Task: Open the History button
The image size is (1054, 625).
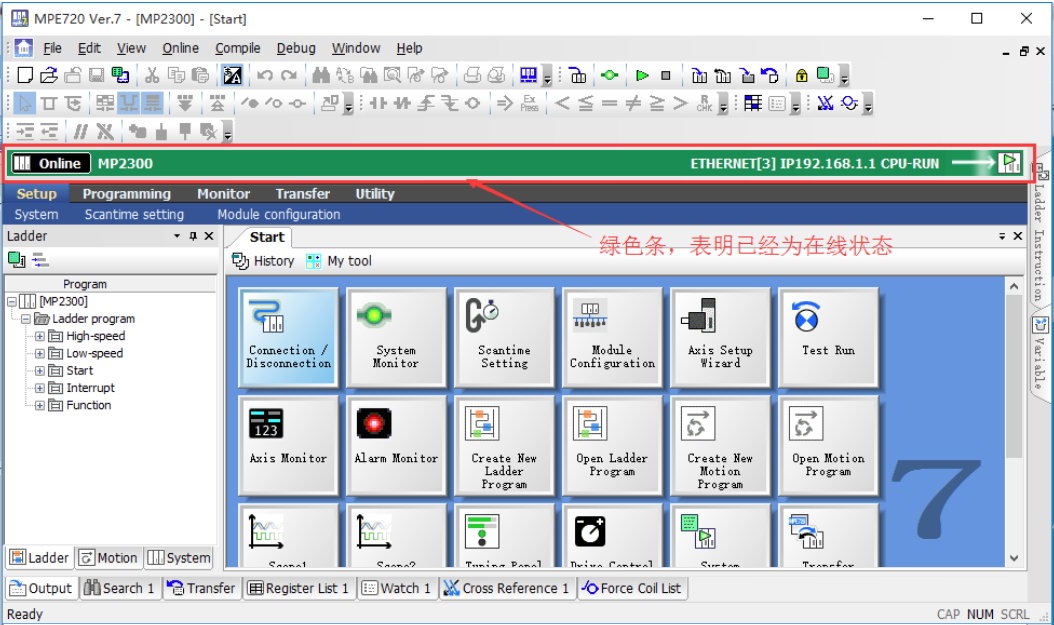Action: point(263,261)
